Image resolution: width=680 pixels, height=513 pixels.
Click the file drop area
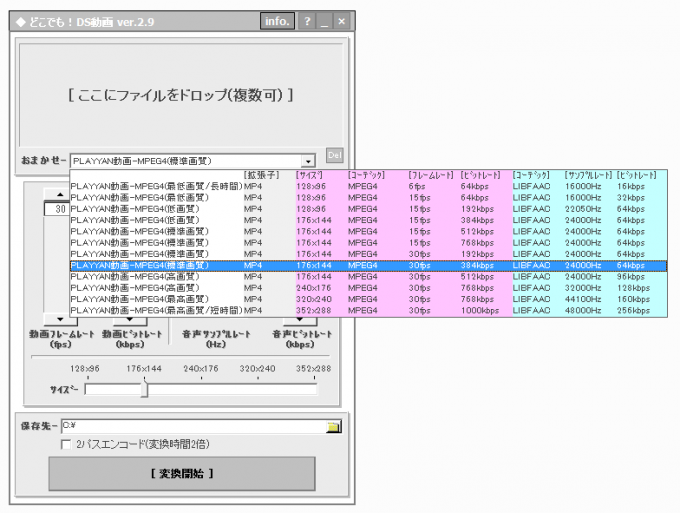[182, 95]
